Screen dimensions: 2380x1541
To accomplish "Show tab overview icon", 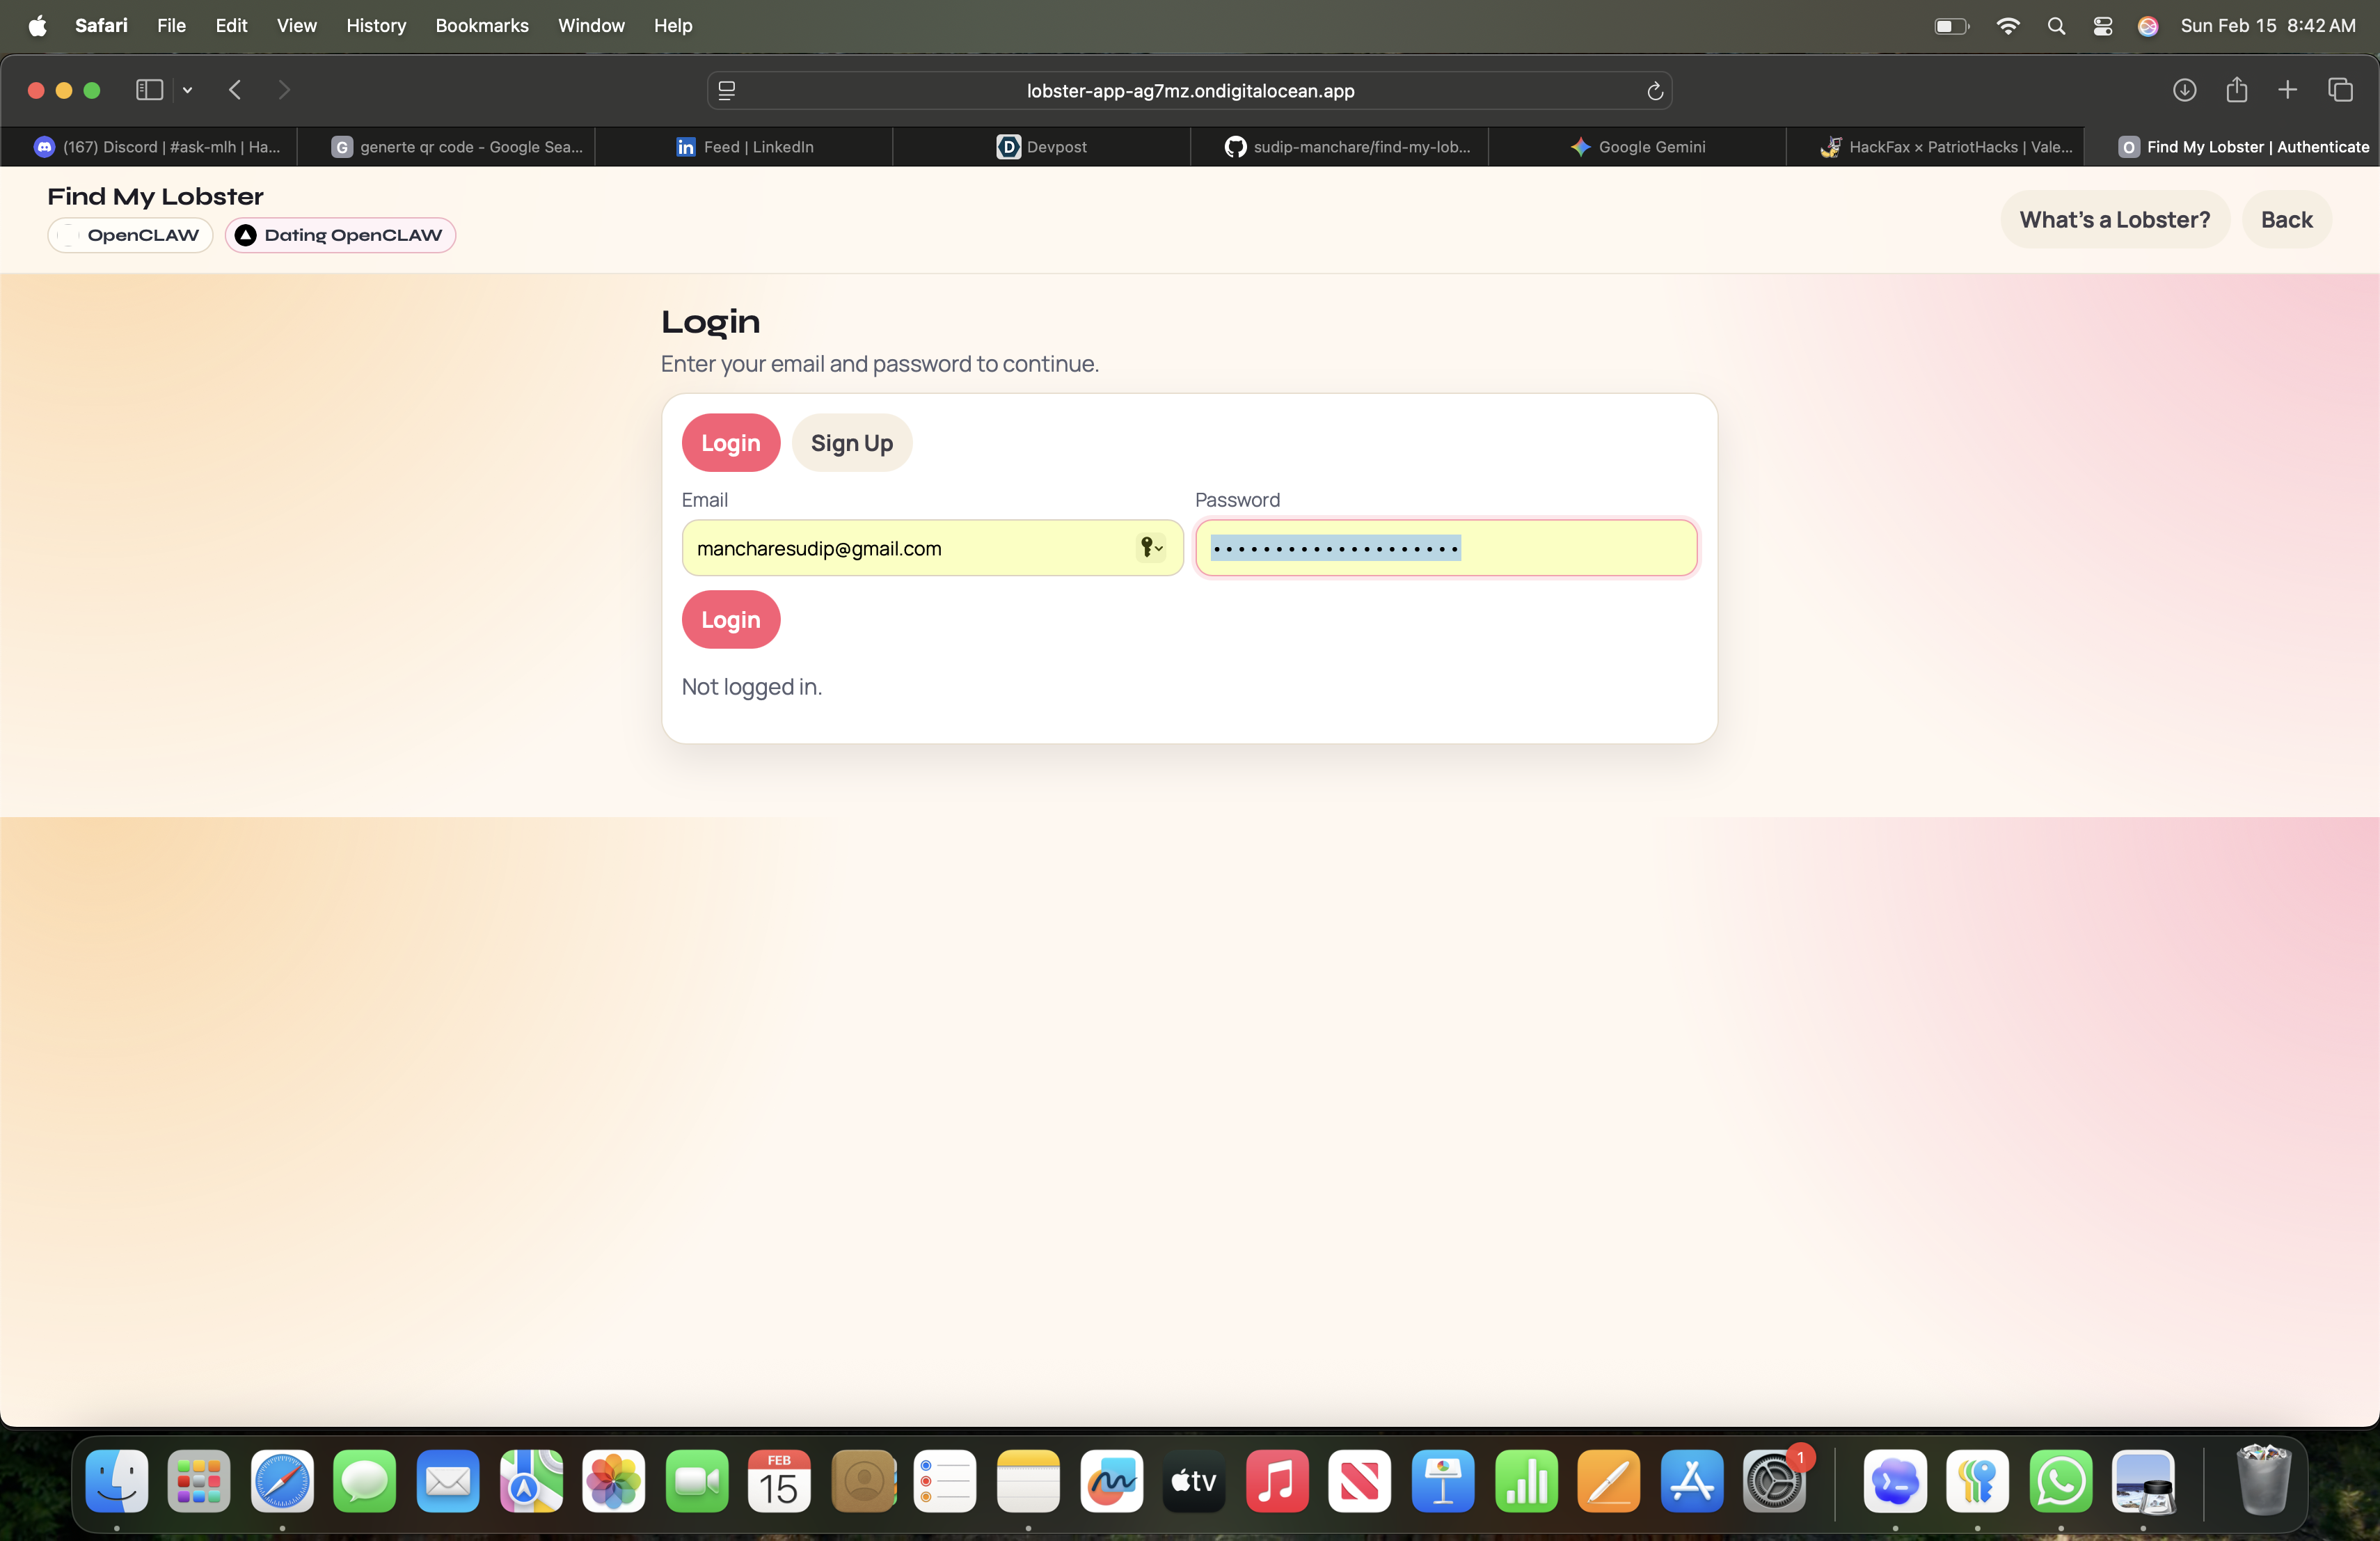I will click(2340, 90).
